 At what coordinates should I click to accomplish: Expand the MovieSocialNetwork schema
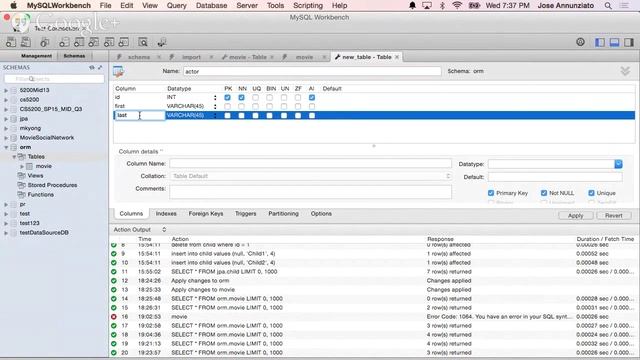coord(6,138)
